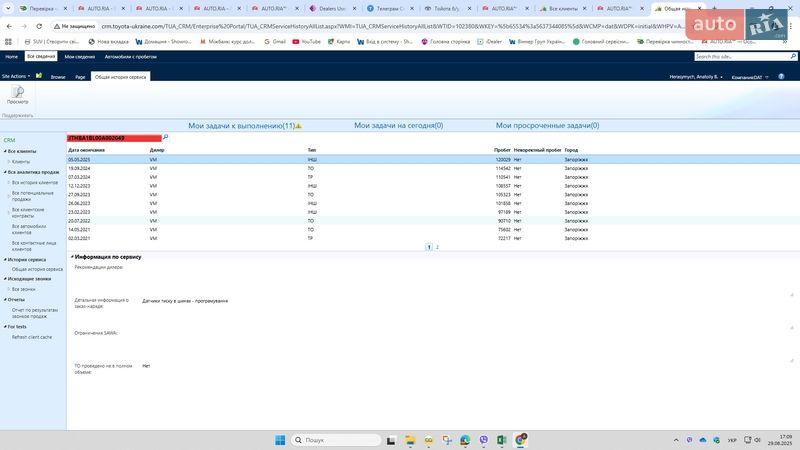This screenshot has height=450, width=800.
Task: Collapse the Все клиенты sidebar section
Action: pyautogui.click(x=4, y=151)
